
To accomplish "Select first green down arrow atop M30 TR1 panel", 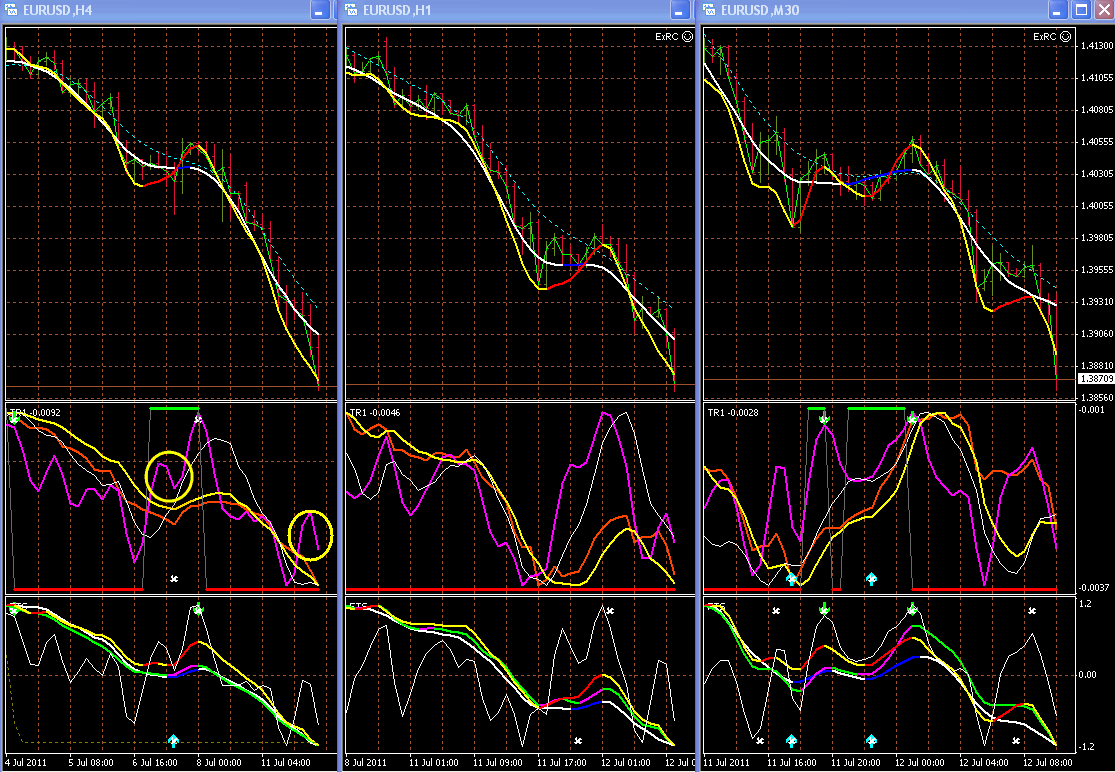I will click(x=823, y=418).
